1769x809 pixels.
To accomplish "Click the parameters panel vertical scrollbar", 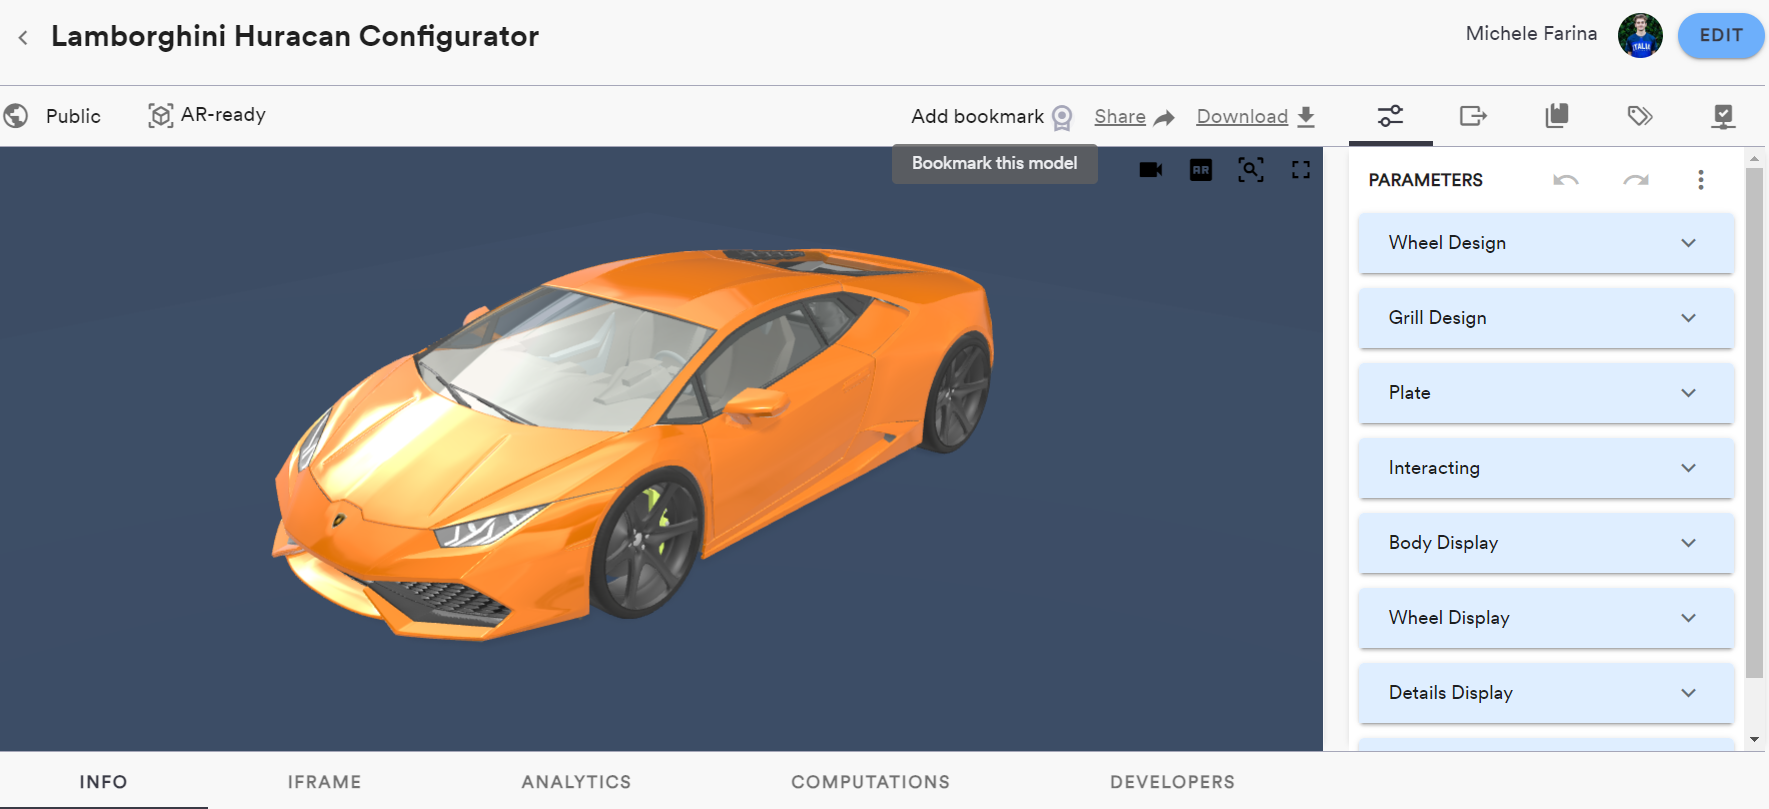I will (x=1754, y=420).
